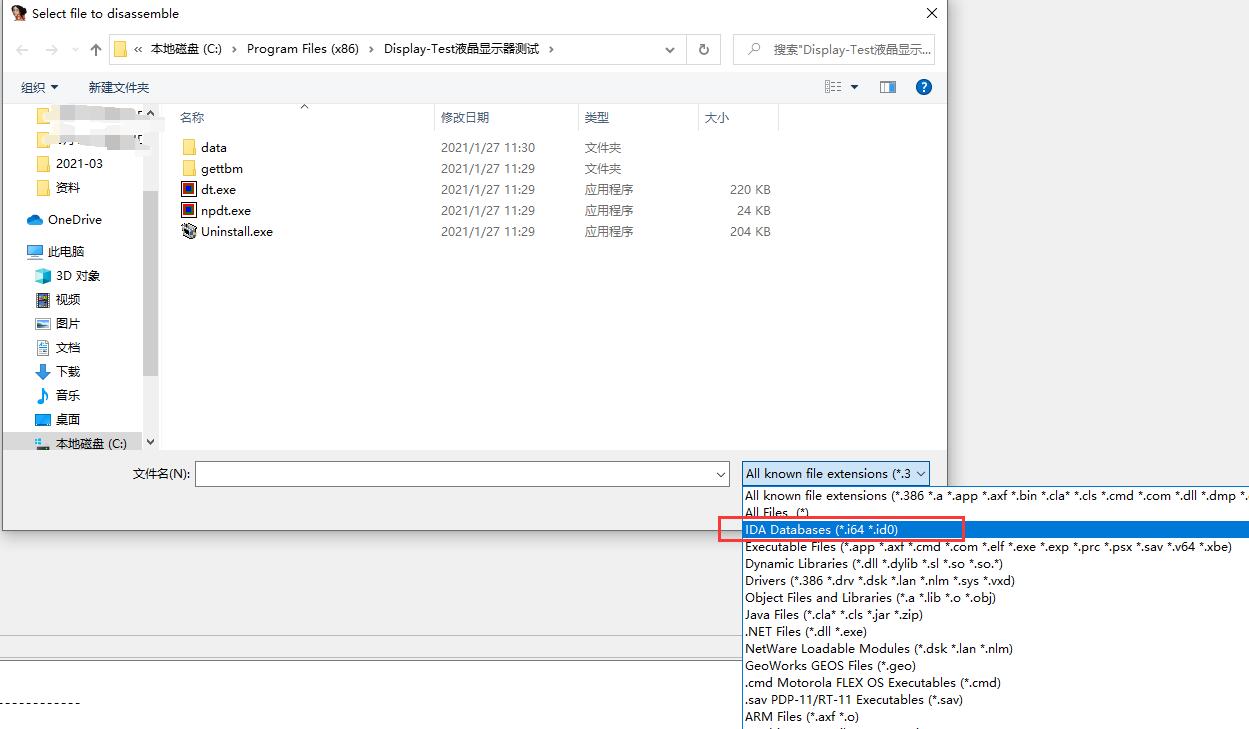Click 资料 folder in sidebar

point(67,187)
